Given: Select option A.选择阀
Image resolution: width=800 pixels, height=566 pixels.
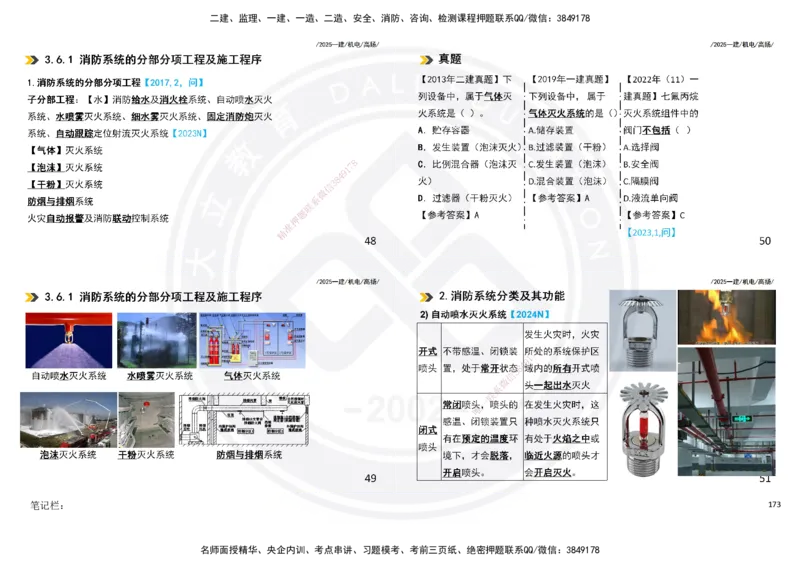Looking at the screenshot, I should coord(641,147).
